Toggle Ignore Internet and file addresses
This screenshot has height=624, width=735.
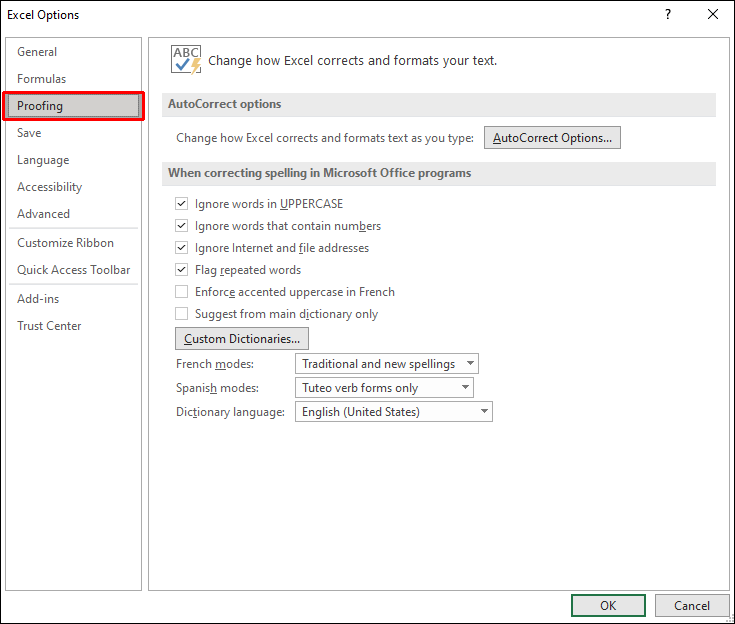pyautogui.click(x=182, y=248)
